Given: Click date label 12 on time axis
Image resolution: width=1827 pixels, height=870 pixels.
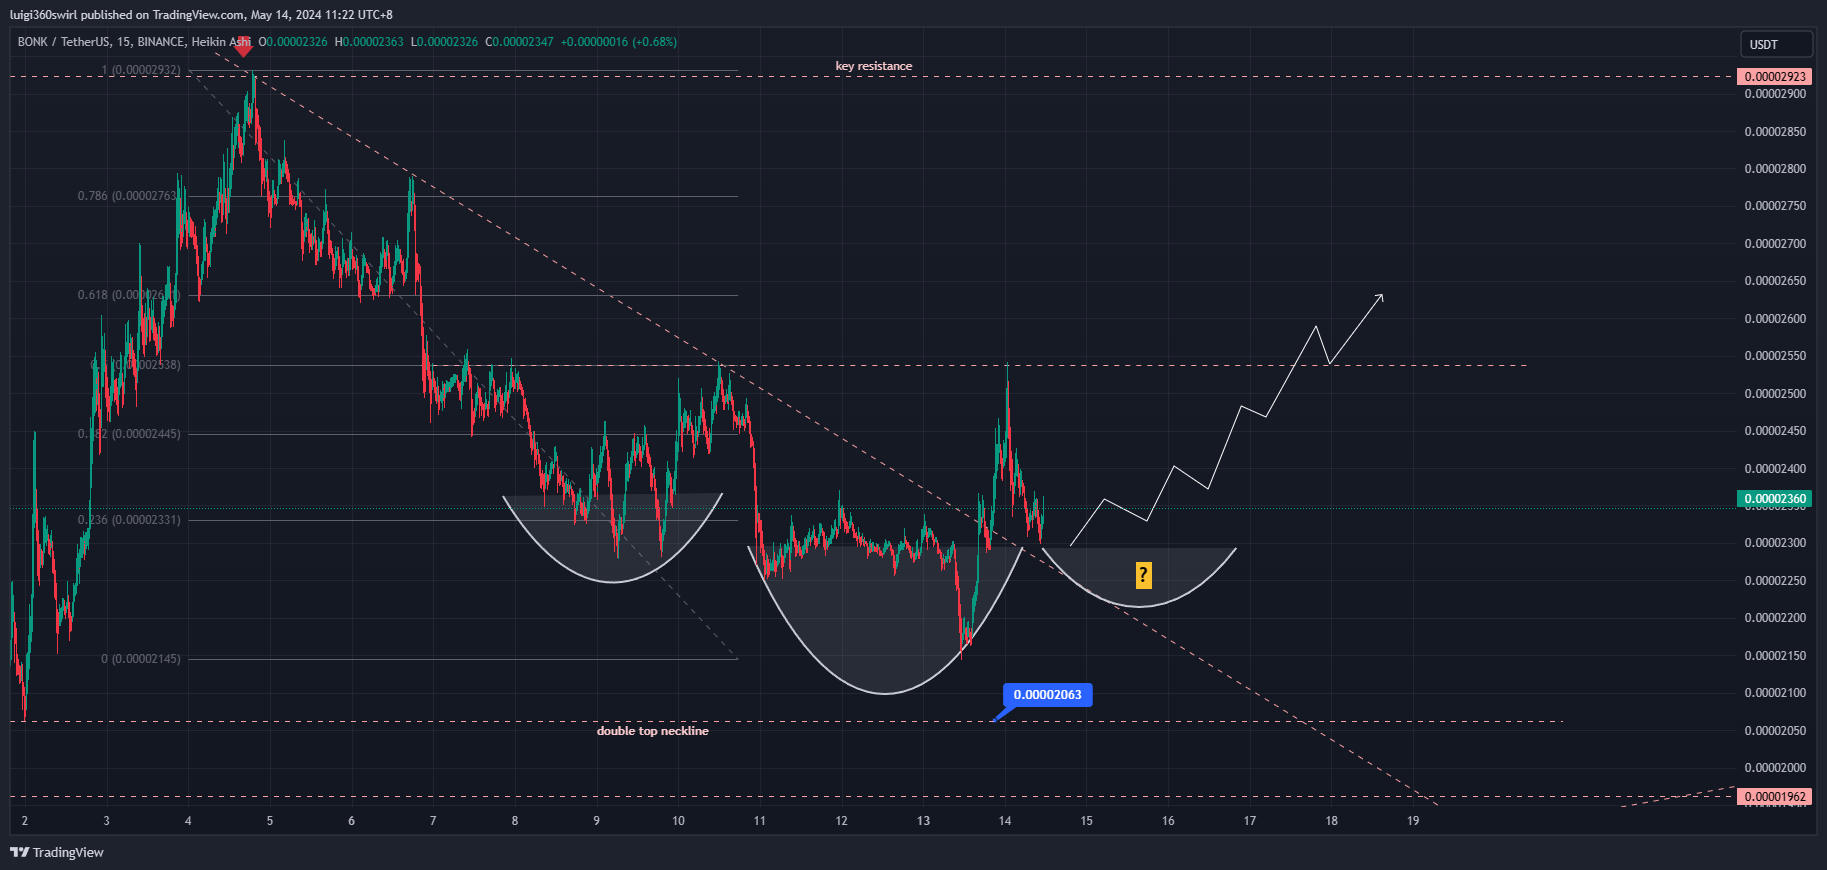Looking at the screenshot, I should click(x=842, y=821).
